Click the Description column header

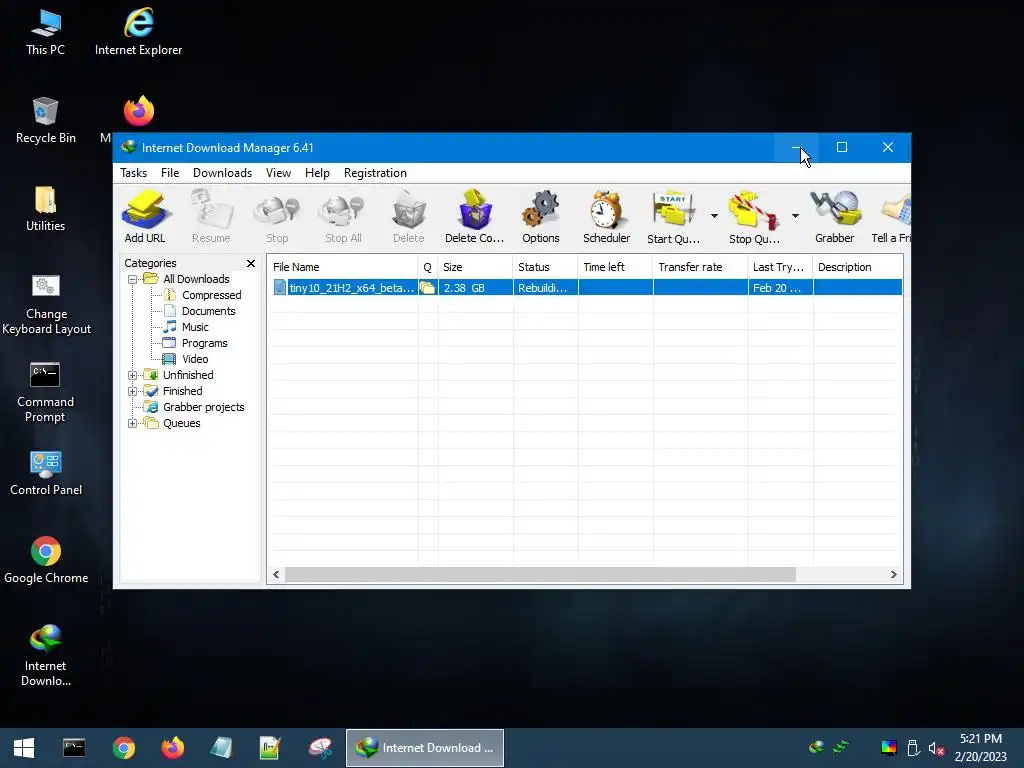(857, 267)
